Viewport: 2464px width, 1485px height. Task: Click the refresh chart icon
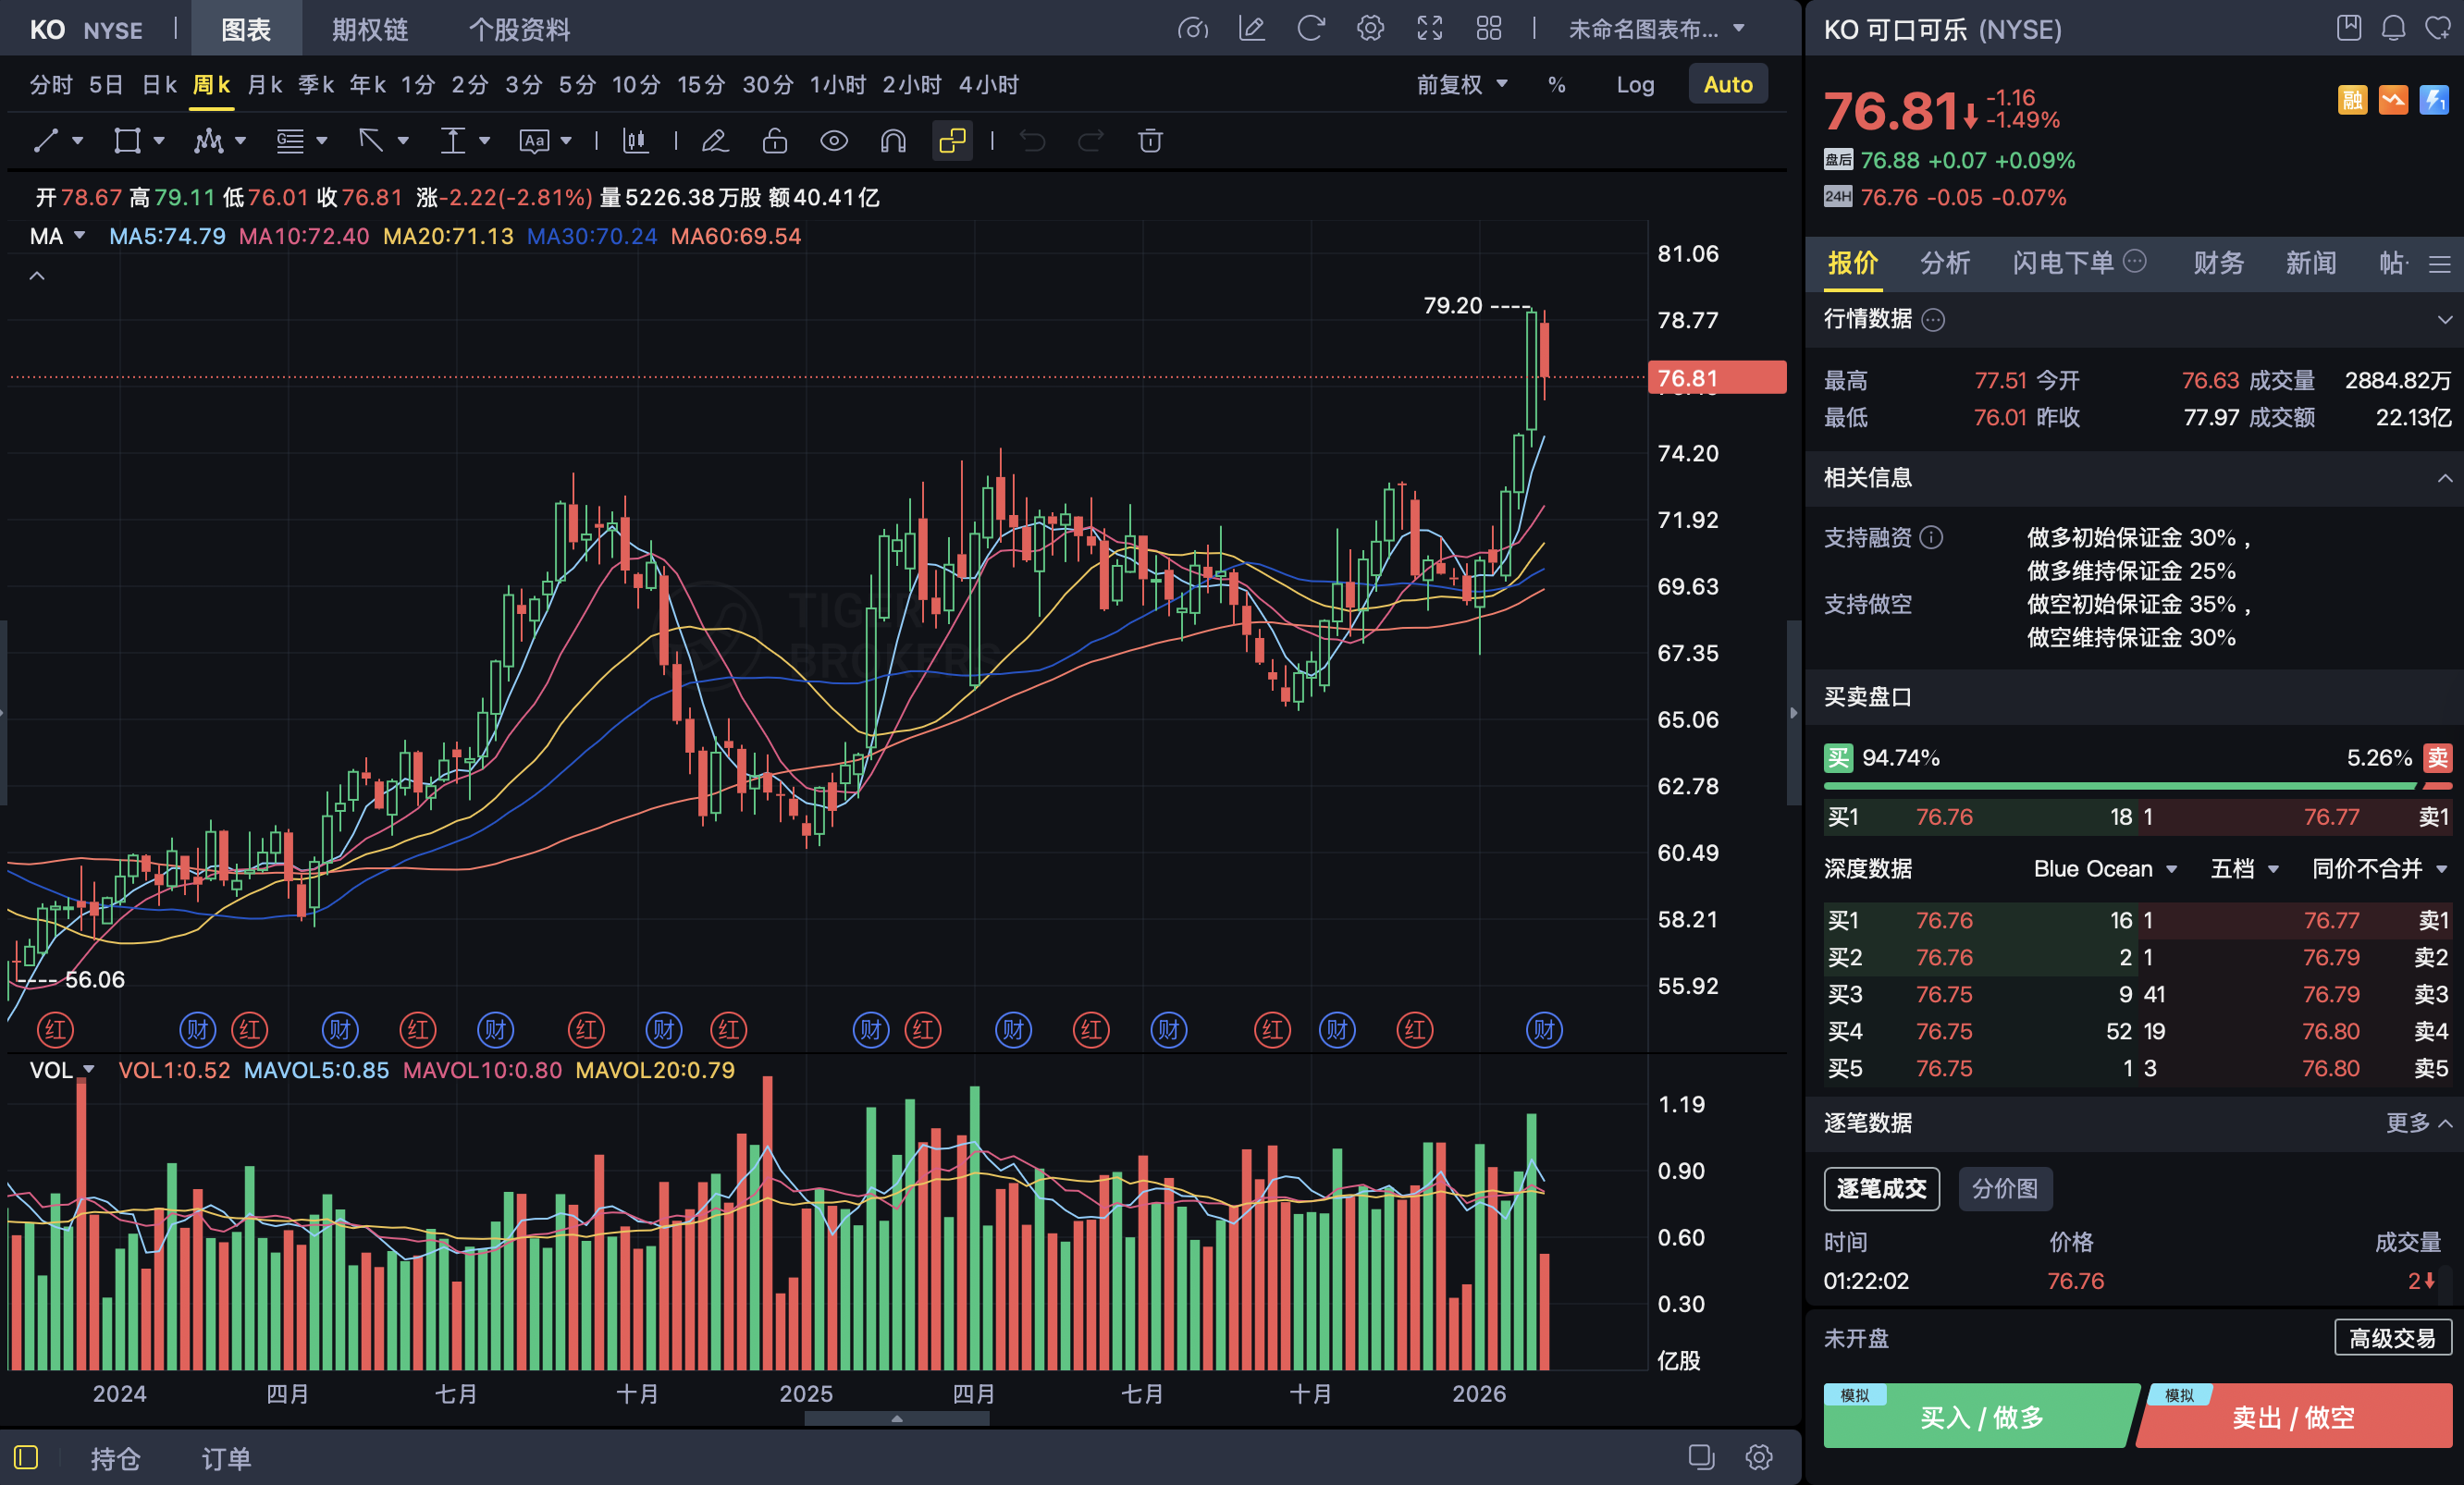1310,28
